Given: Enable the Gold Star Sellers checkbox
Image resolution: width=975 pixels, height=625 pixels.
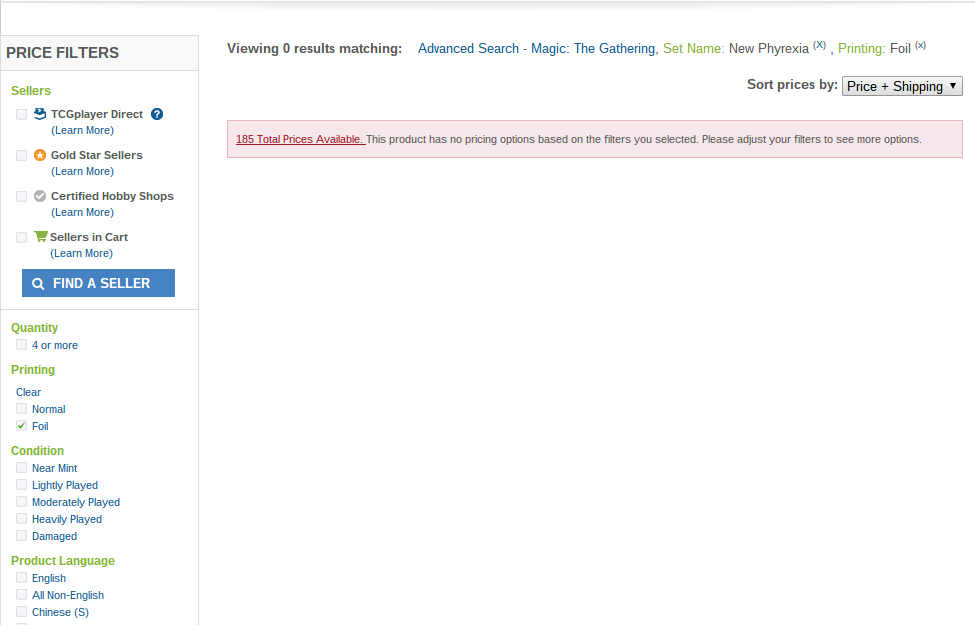Looking at the screenshot, I should [x=22, y=155].
